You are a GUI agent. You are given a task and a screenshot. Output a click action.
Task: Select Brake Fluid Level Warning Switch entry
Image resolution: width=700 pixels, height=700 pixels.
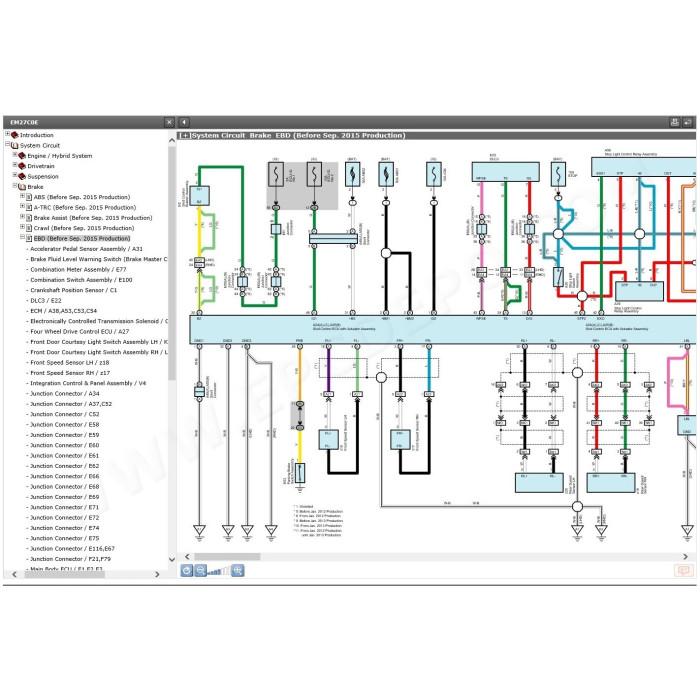pos(99,259)
